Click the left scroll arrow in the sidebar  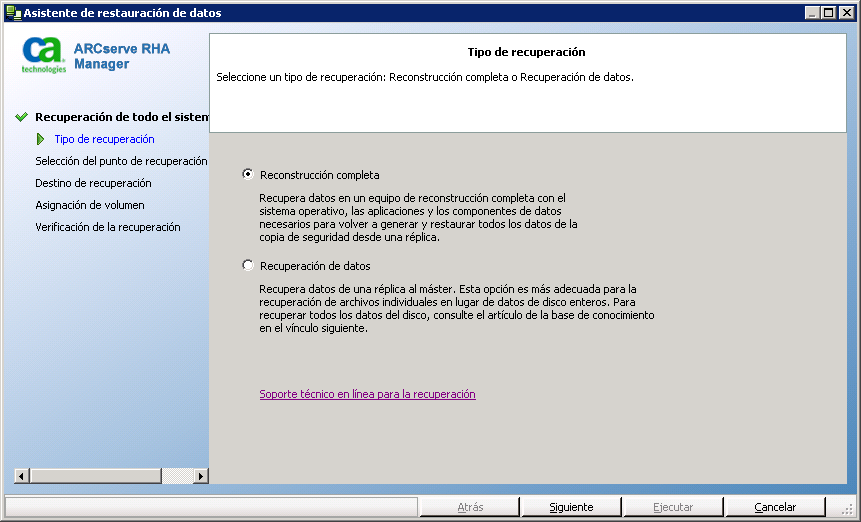click(21, 476)
